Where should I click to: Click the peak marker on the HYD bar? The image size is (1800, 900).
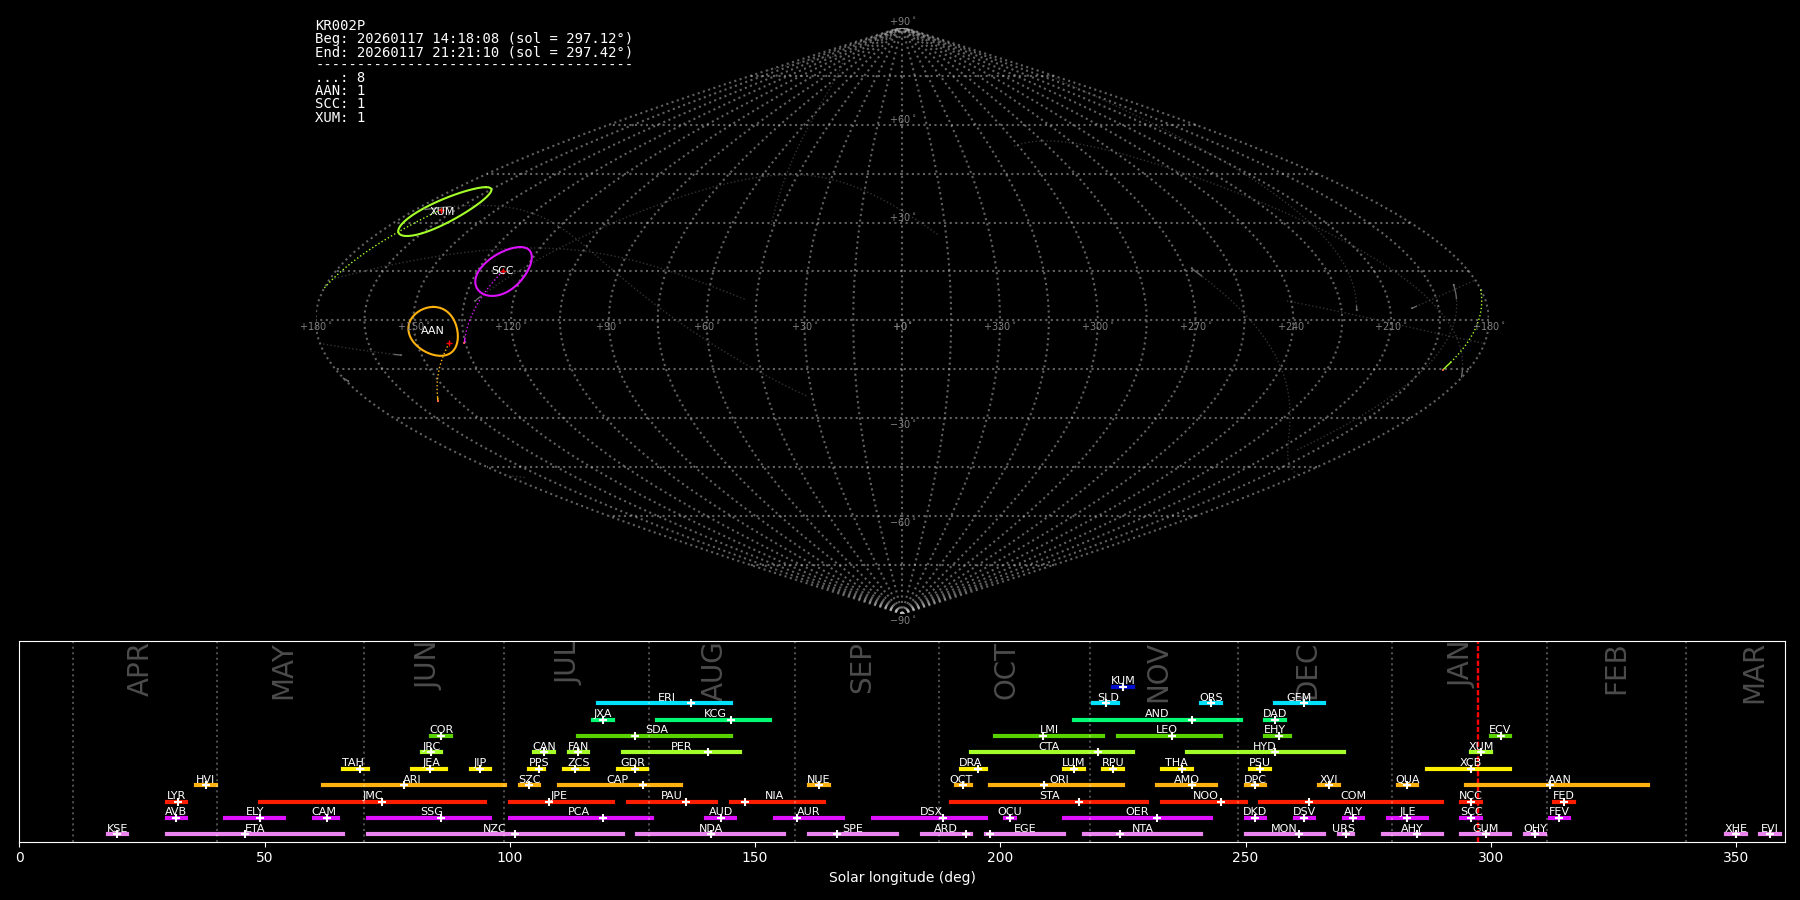point(1274,752)
